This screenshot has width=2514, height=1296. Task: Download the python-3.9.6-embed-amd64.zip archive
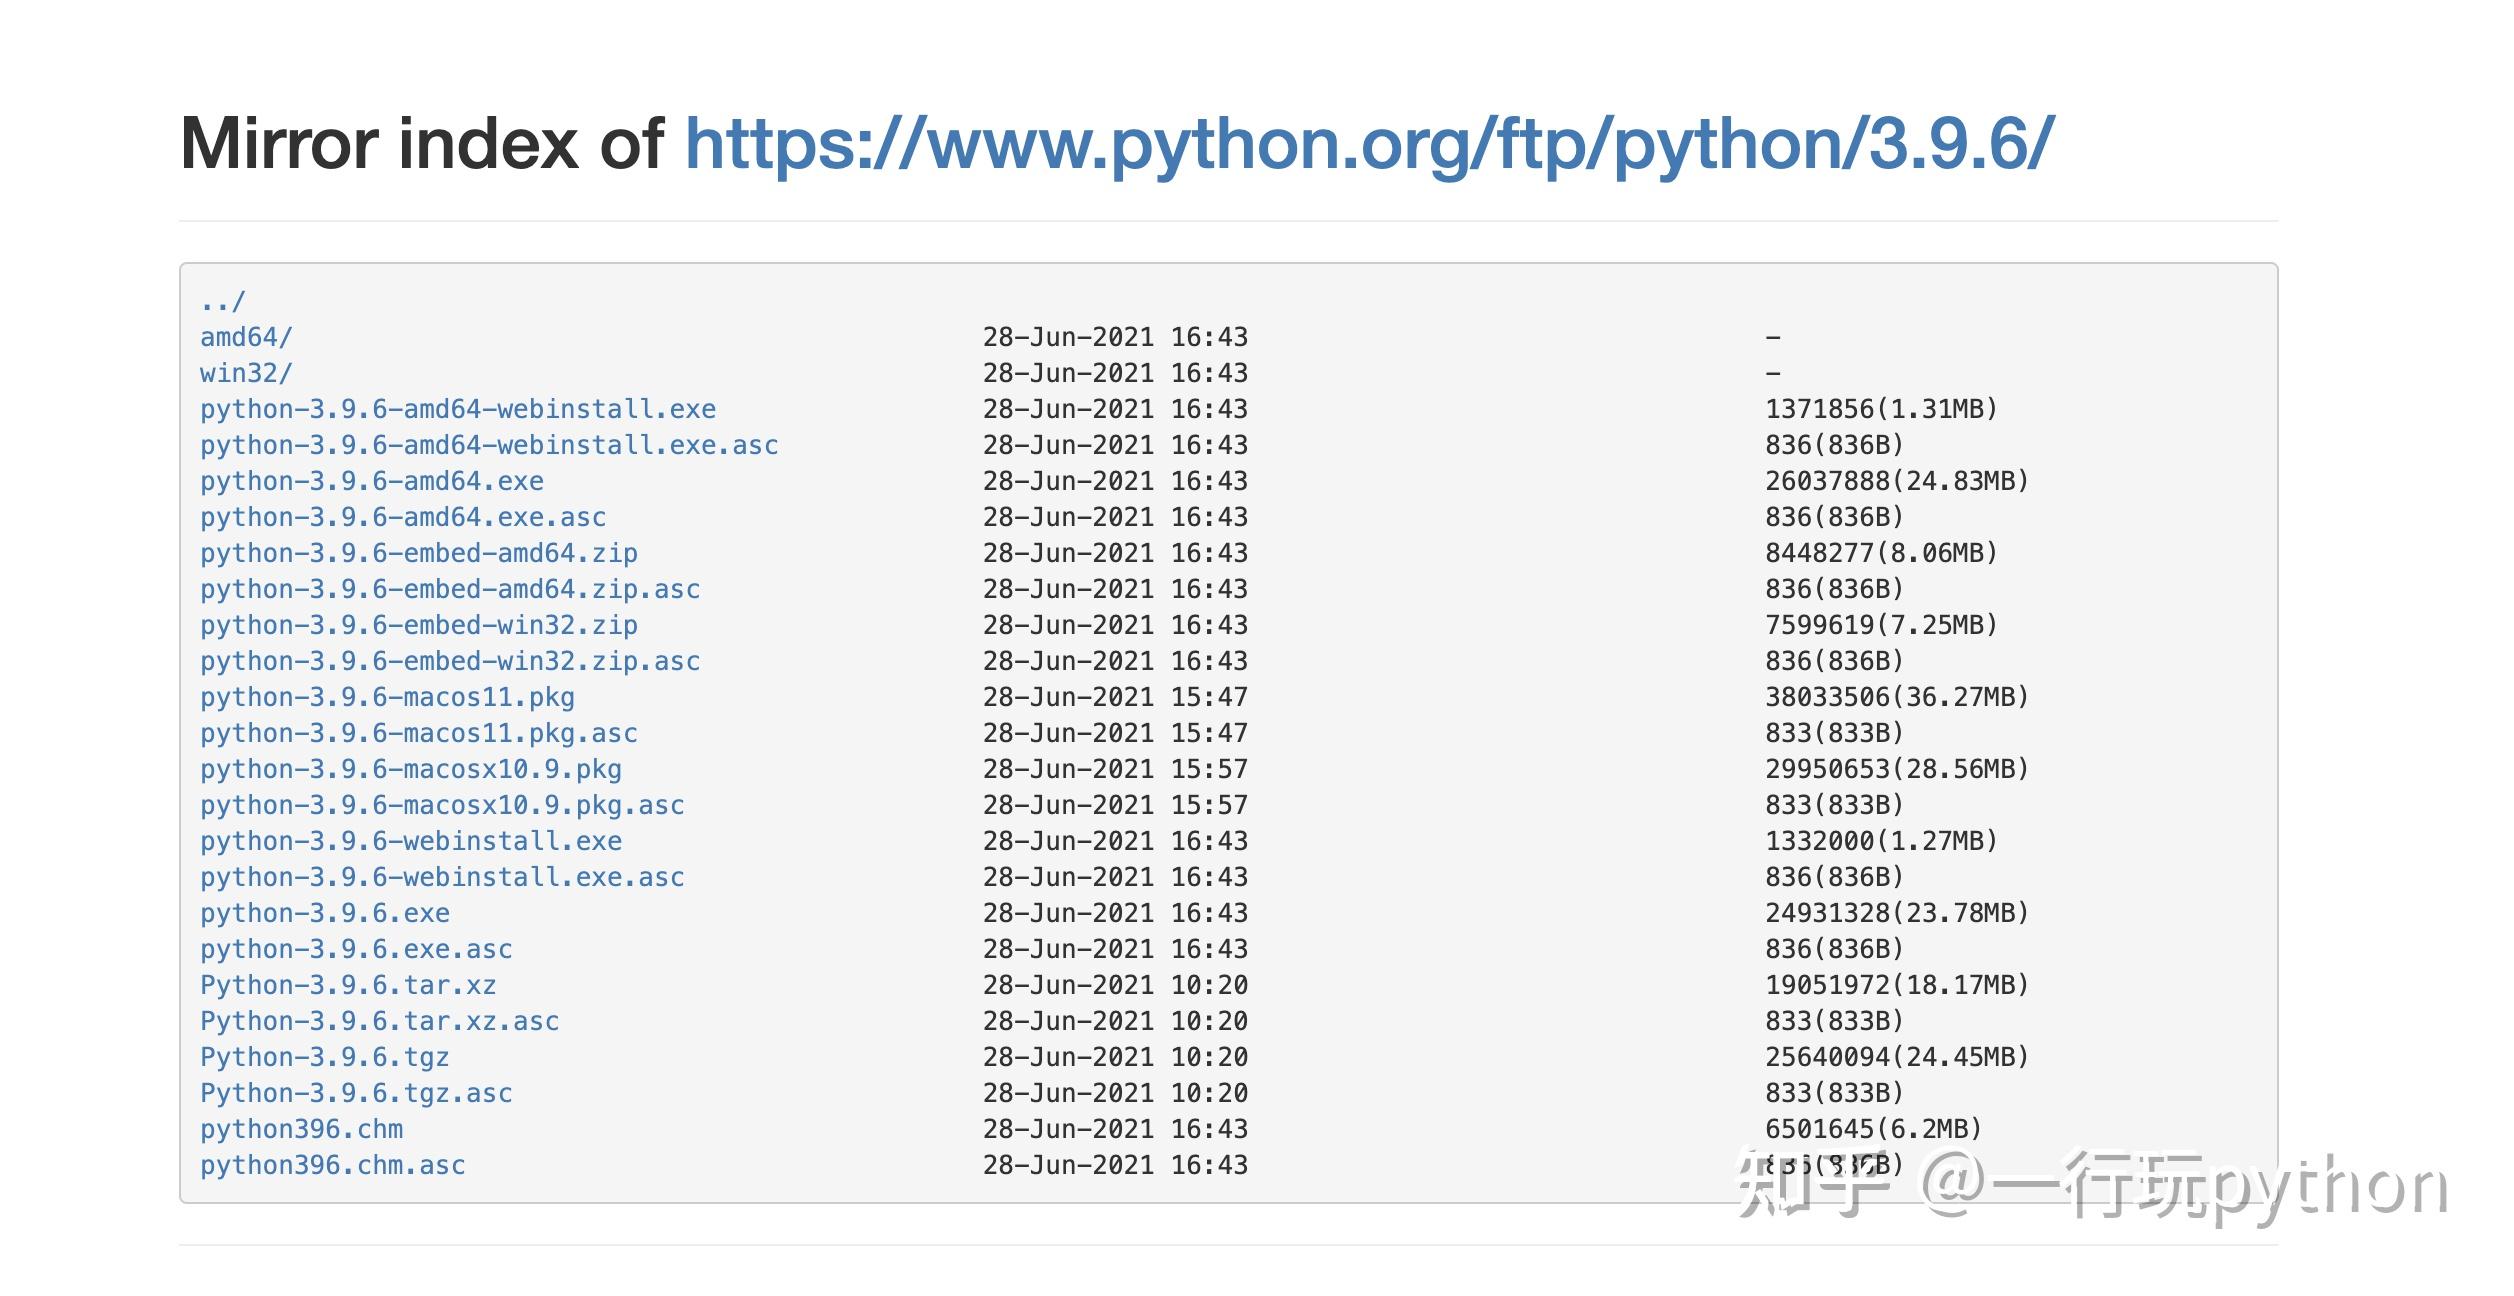tap(418, 552)
